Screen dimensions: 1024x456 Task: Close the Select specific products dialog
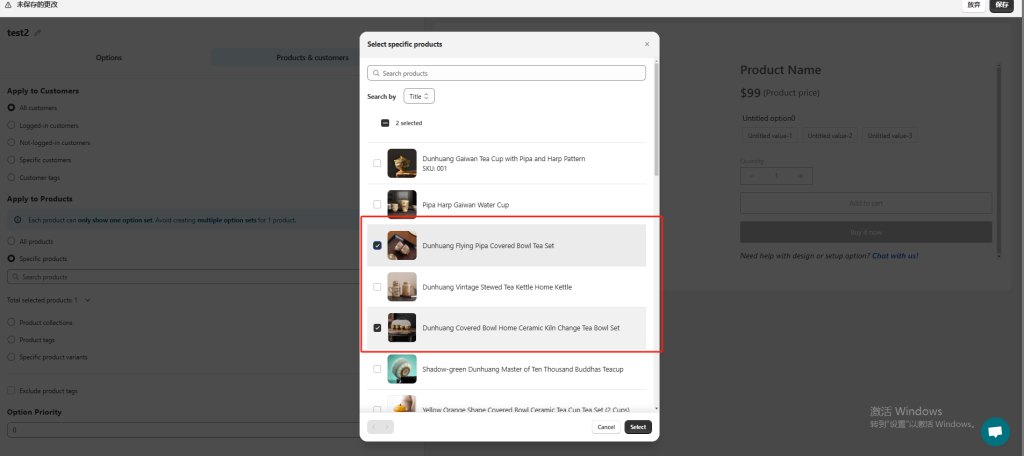click(646, 44)
